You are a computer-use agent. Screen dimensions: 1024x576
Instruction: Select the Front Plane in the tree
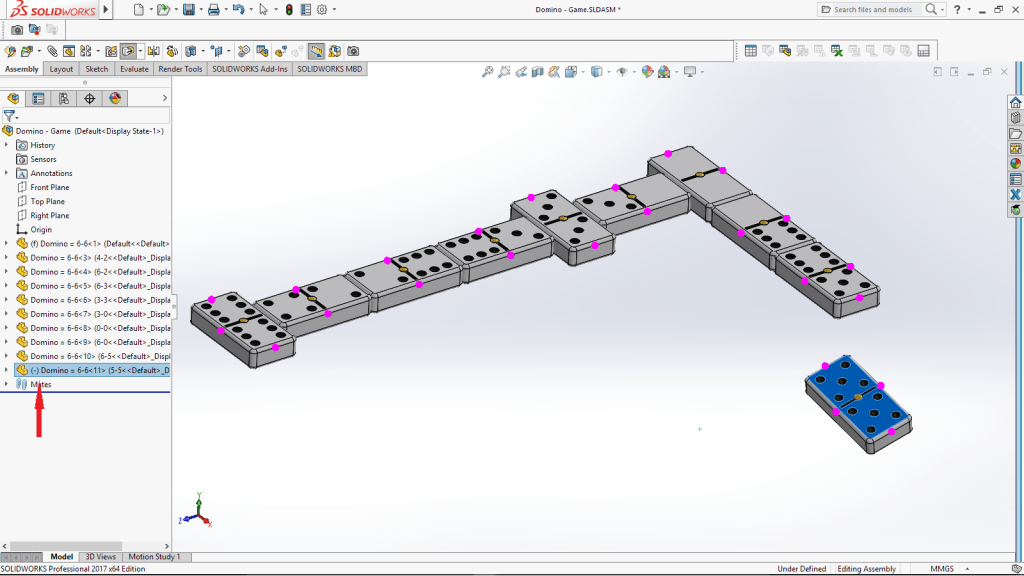coord(49,187)
